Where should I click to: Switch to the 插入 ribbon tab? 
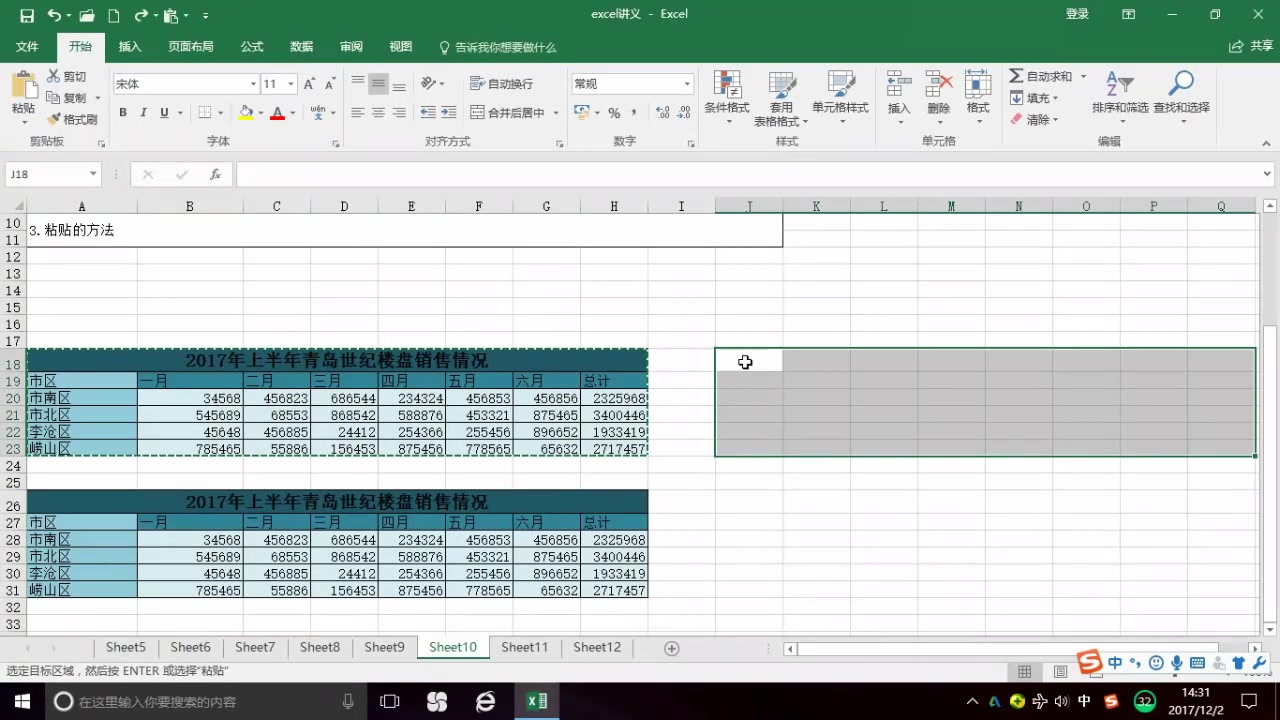[130, 46]
